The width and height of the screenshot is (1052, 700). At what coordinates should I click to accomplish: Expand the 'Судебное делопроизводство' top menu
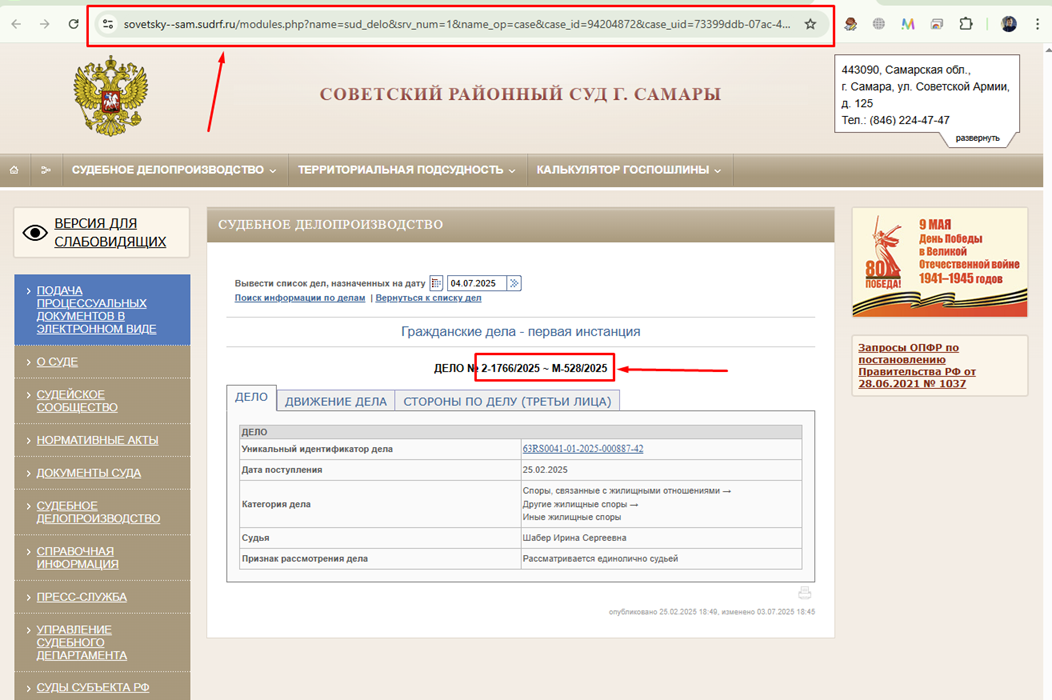(174, 170)
